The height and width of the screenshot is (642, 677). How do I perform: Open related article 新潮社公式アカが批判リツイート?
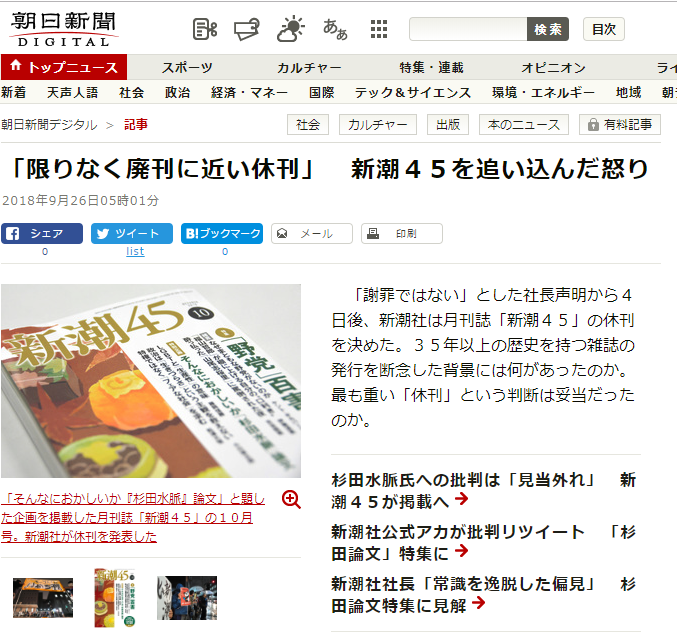(x=484, y=542)
